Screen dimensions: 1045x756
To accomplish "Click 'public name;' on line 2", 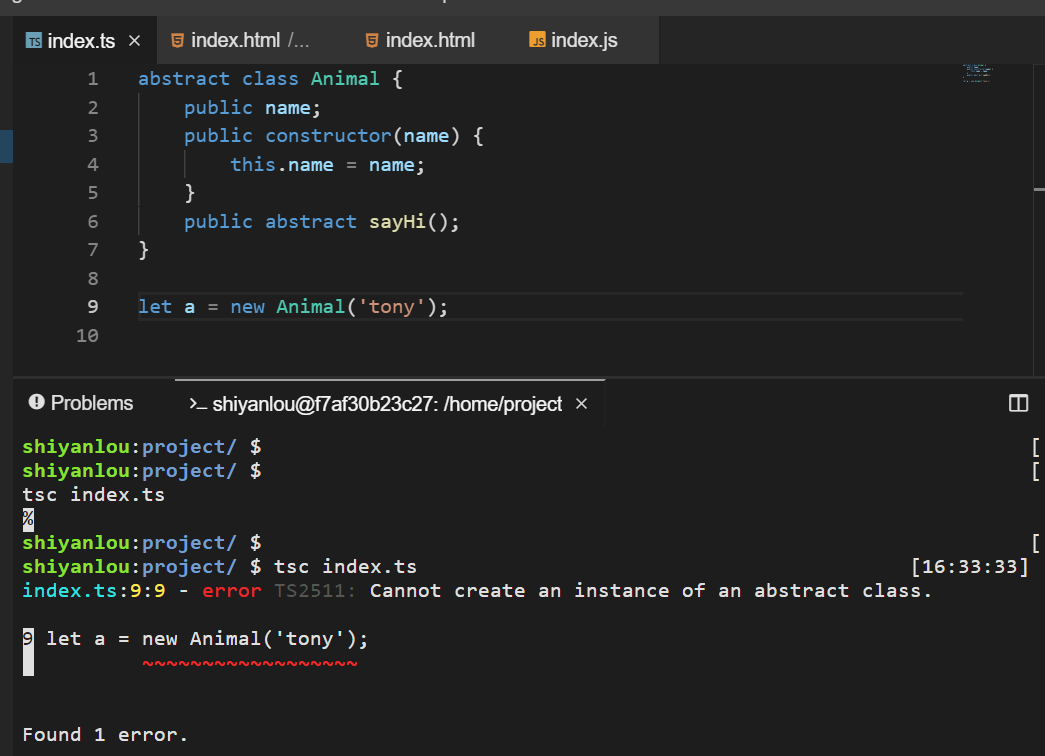I will [253, 107].
